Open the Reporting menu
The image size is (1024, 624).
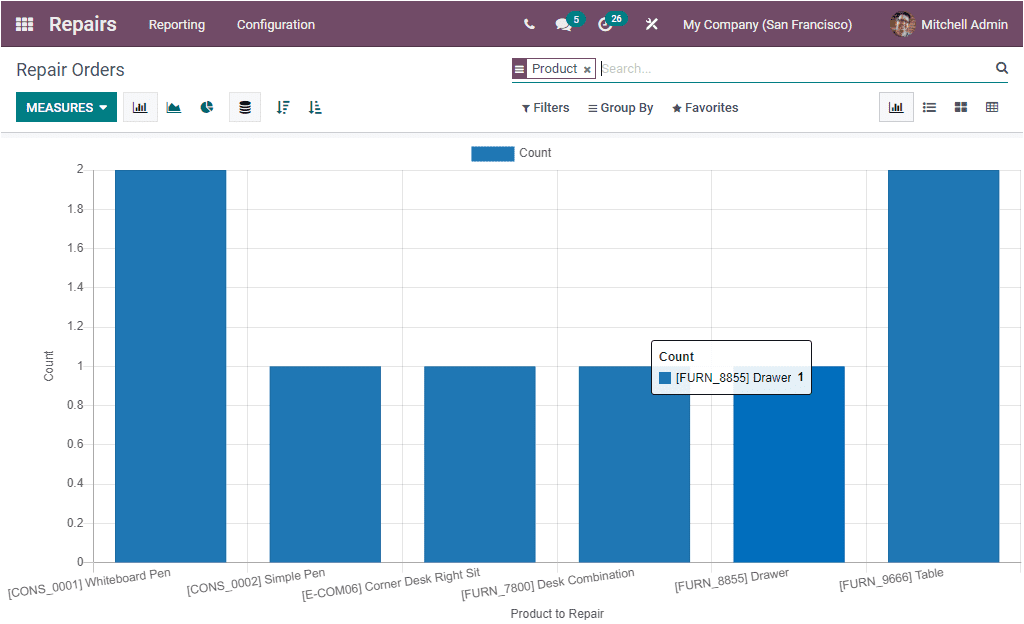click(x=177, y=24)
